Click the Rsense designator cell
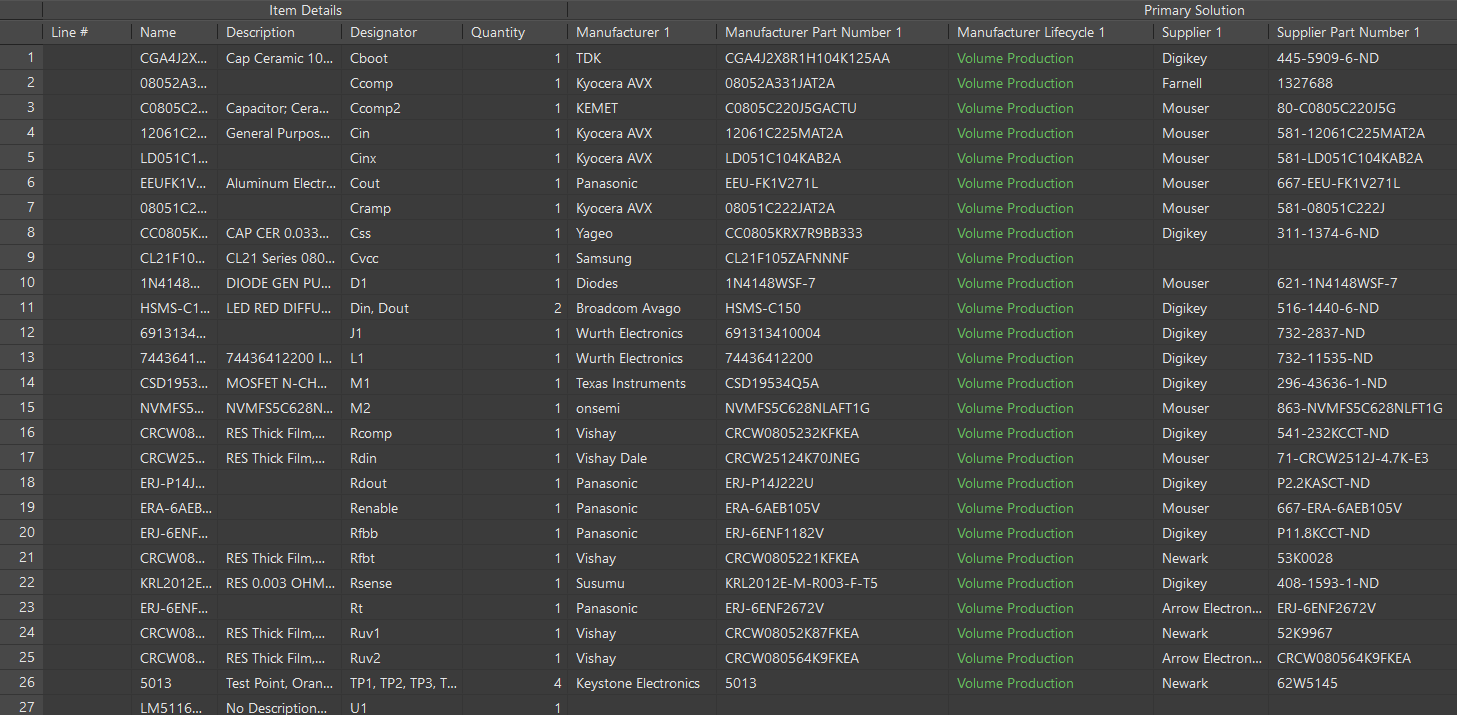Screen dimensions: 1457x715 tap(402, 583)
